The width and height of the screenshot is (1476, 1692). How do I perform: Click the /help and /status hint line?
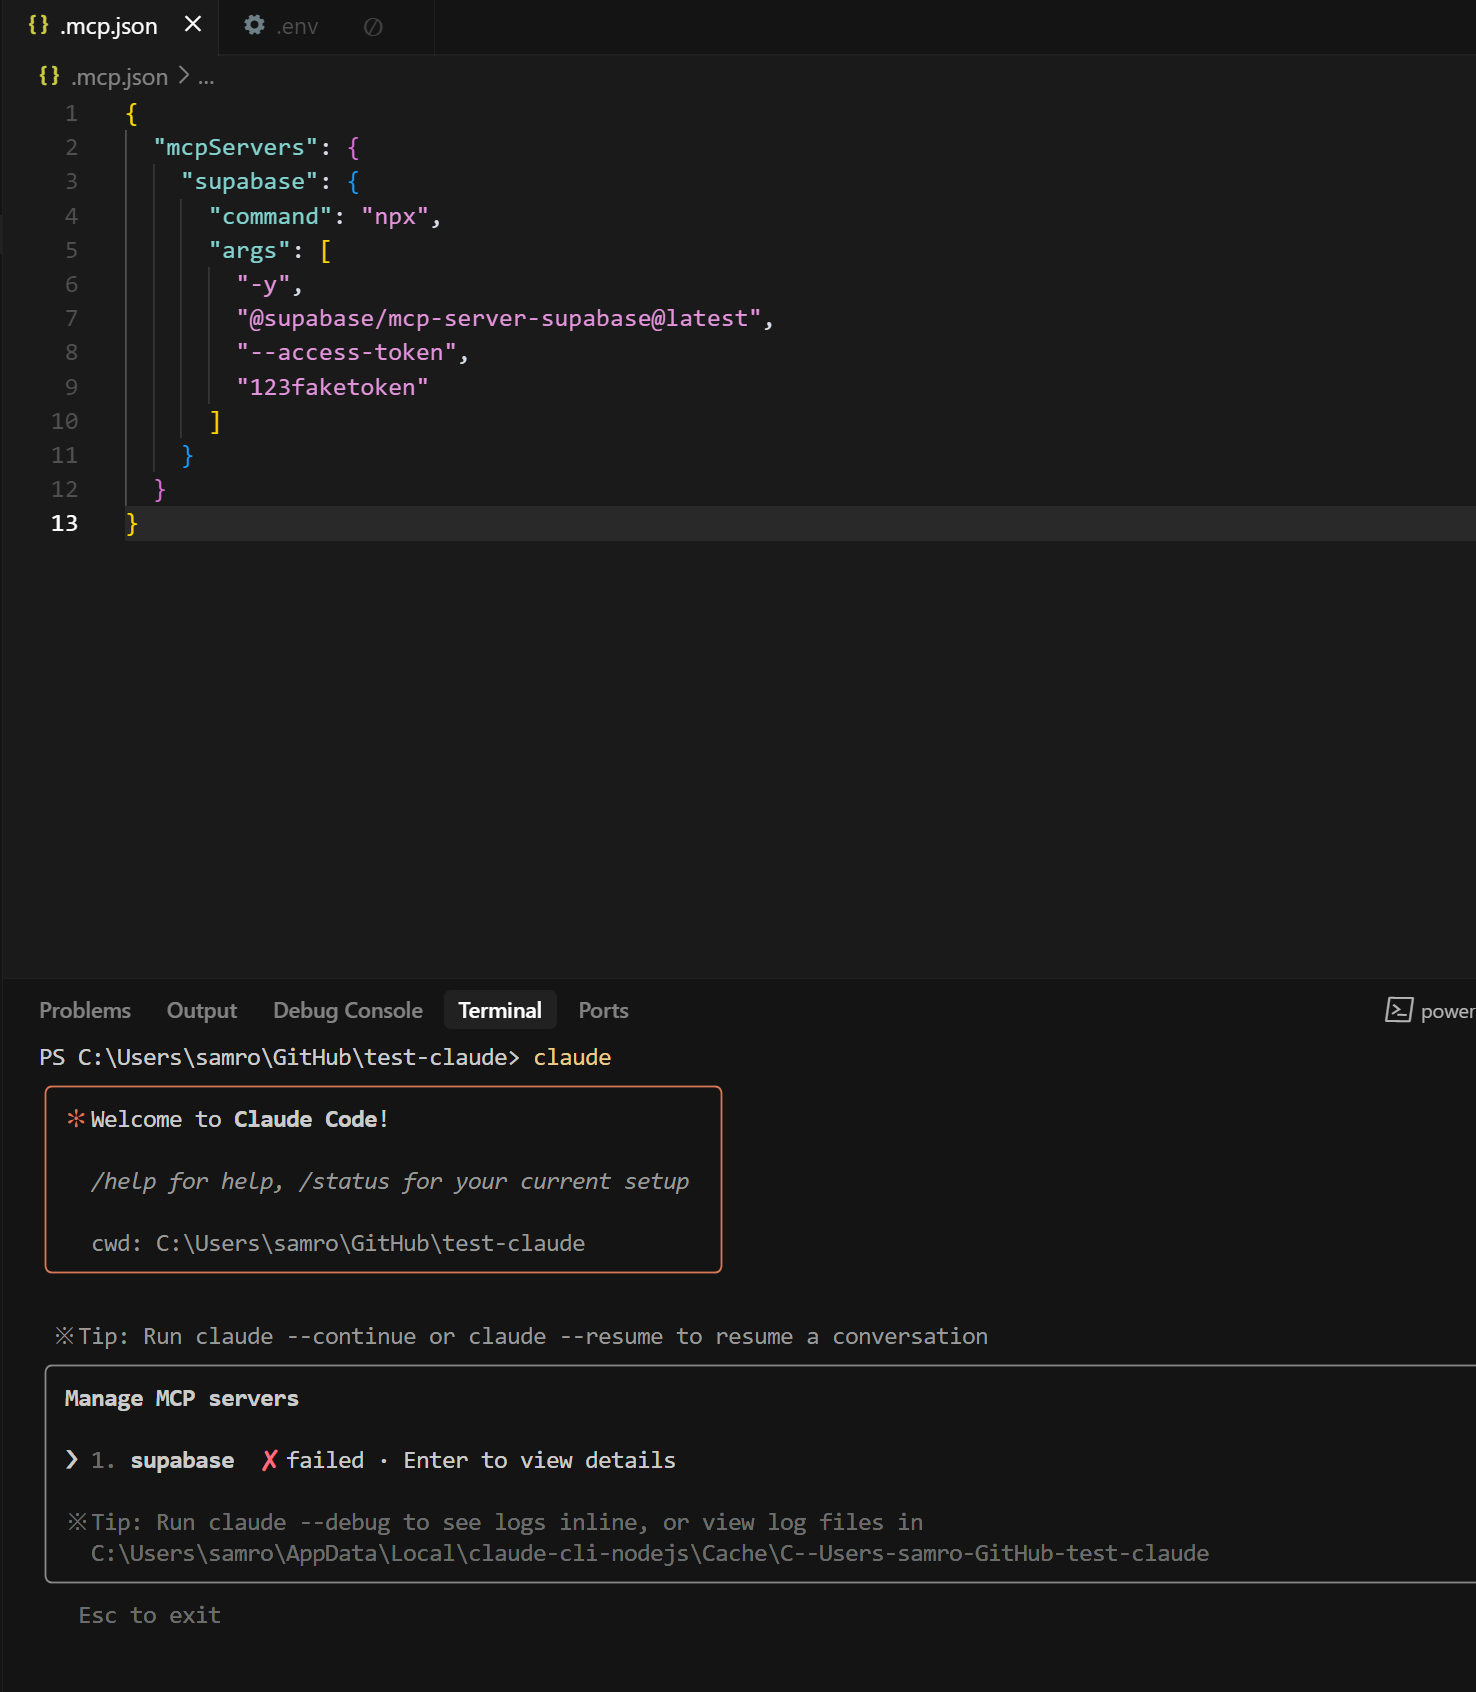tap(390, 1181)
